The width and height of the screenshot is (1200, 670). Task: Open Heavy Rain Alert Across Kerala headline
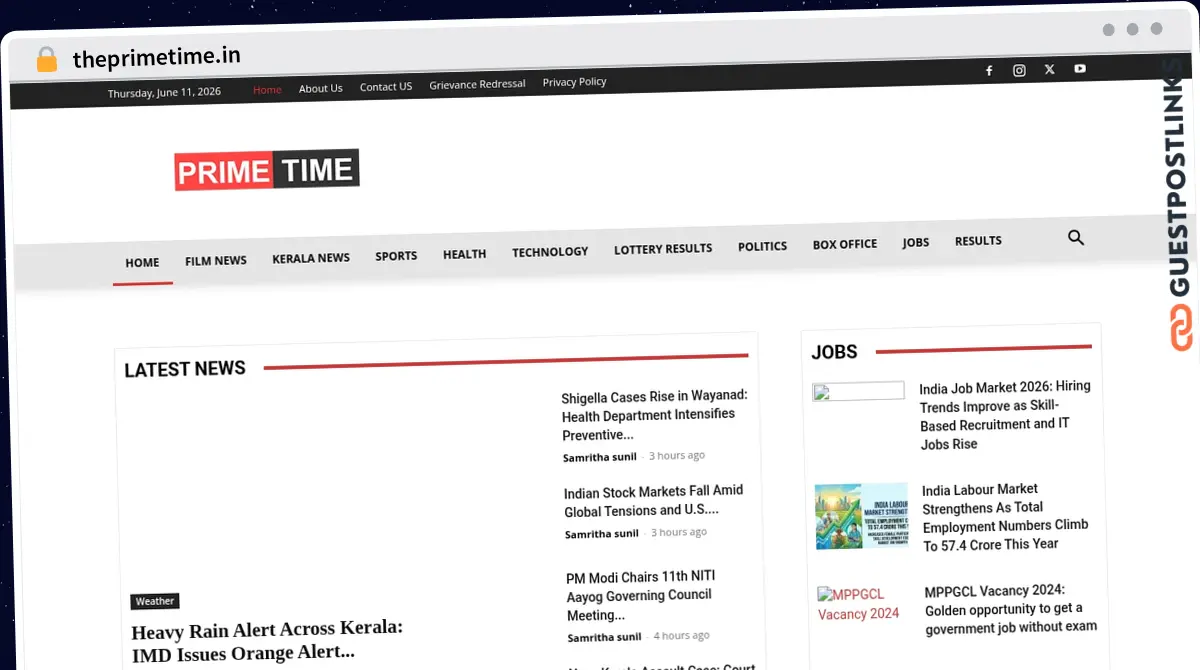[x=267, y=640]
